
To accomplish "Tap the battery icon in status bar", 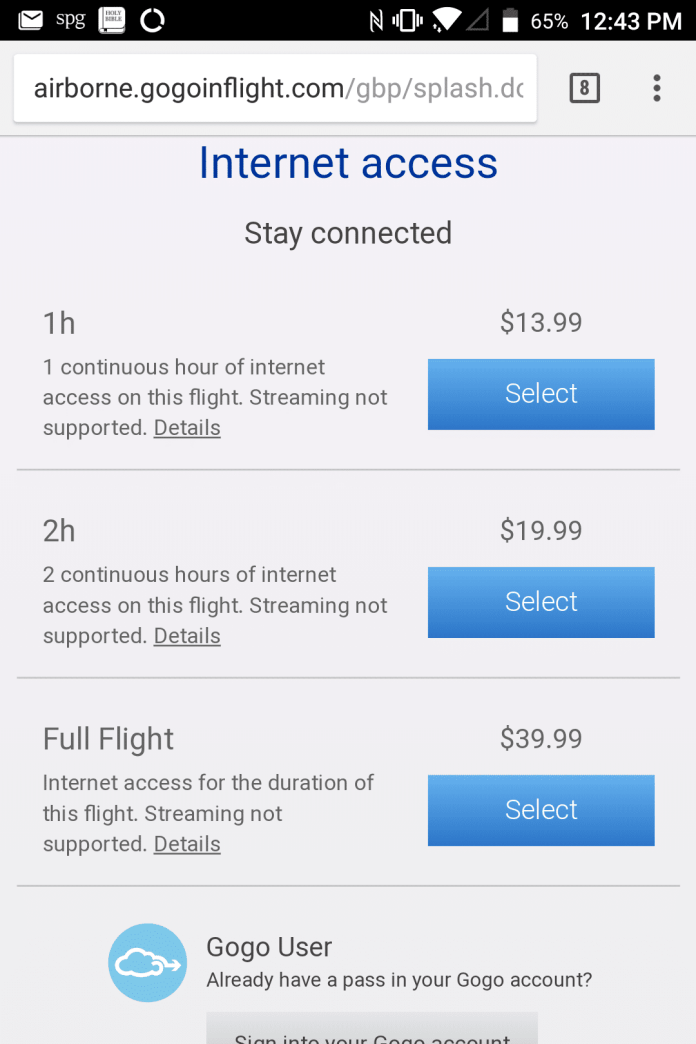I will click(x=511, y=20).
